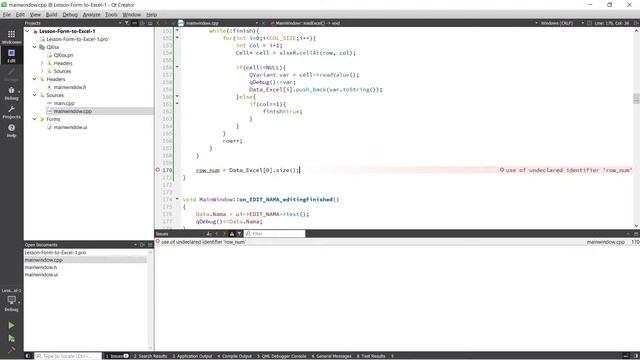Close the mainwindow.cpp editor document
640x360 pixels.
(x=263, y=23)
